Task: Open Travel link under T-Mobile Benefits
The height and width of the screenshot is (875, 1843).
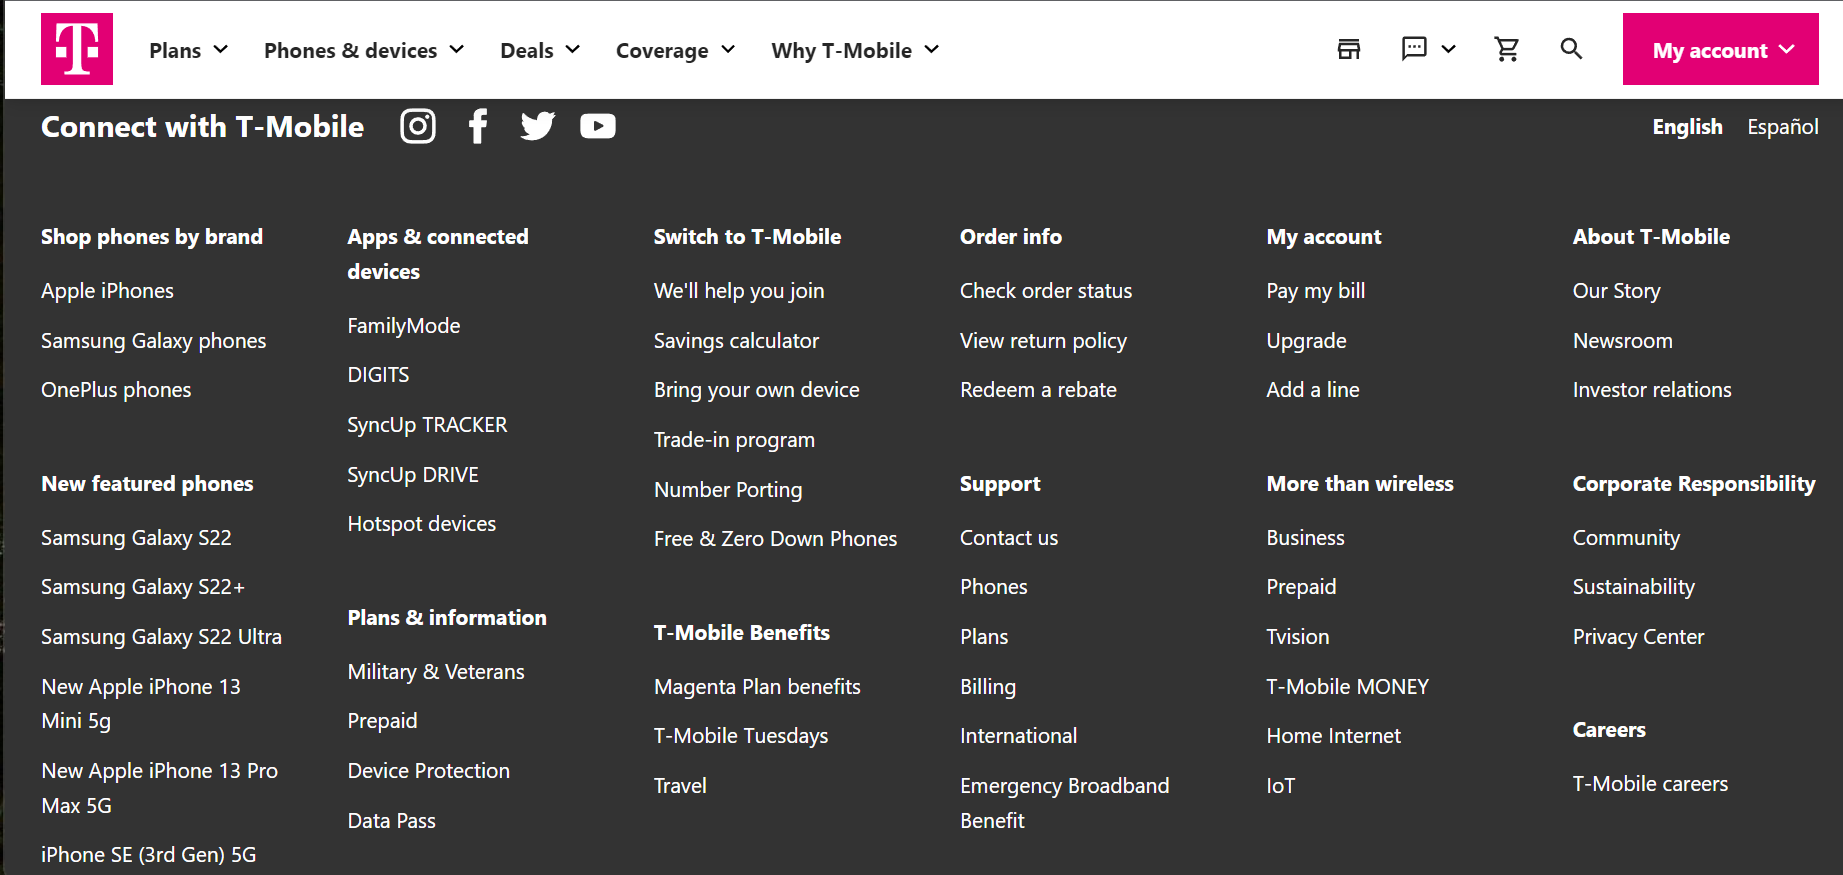Action: [680, 786]
